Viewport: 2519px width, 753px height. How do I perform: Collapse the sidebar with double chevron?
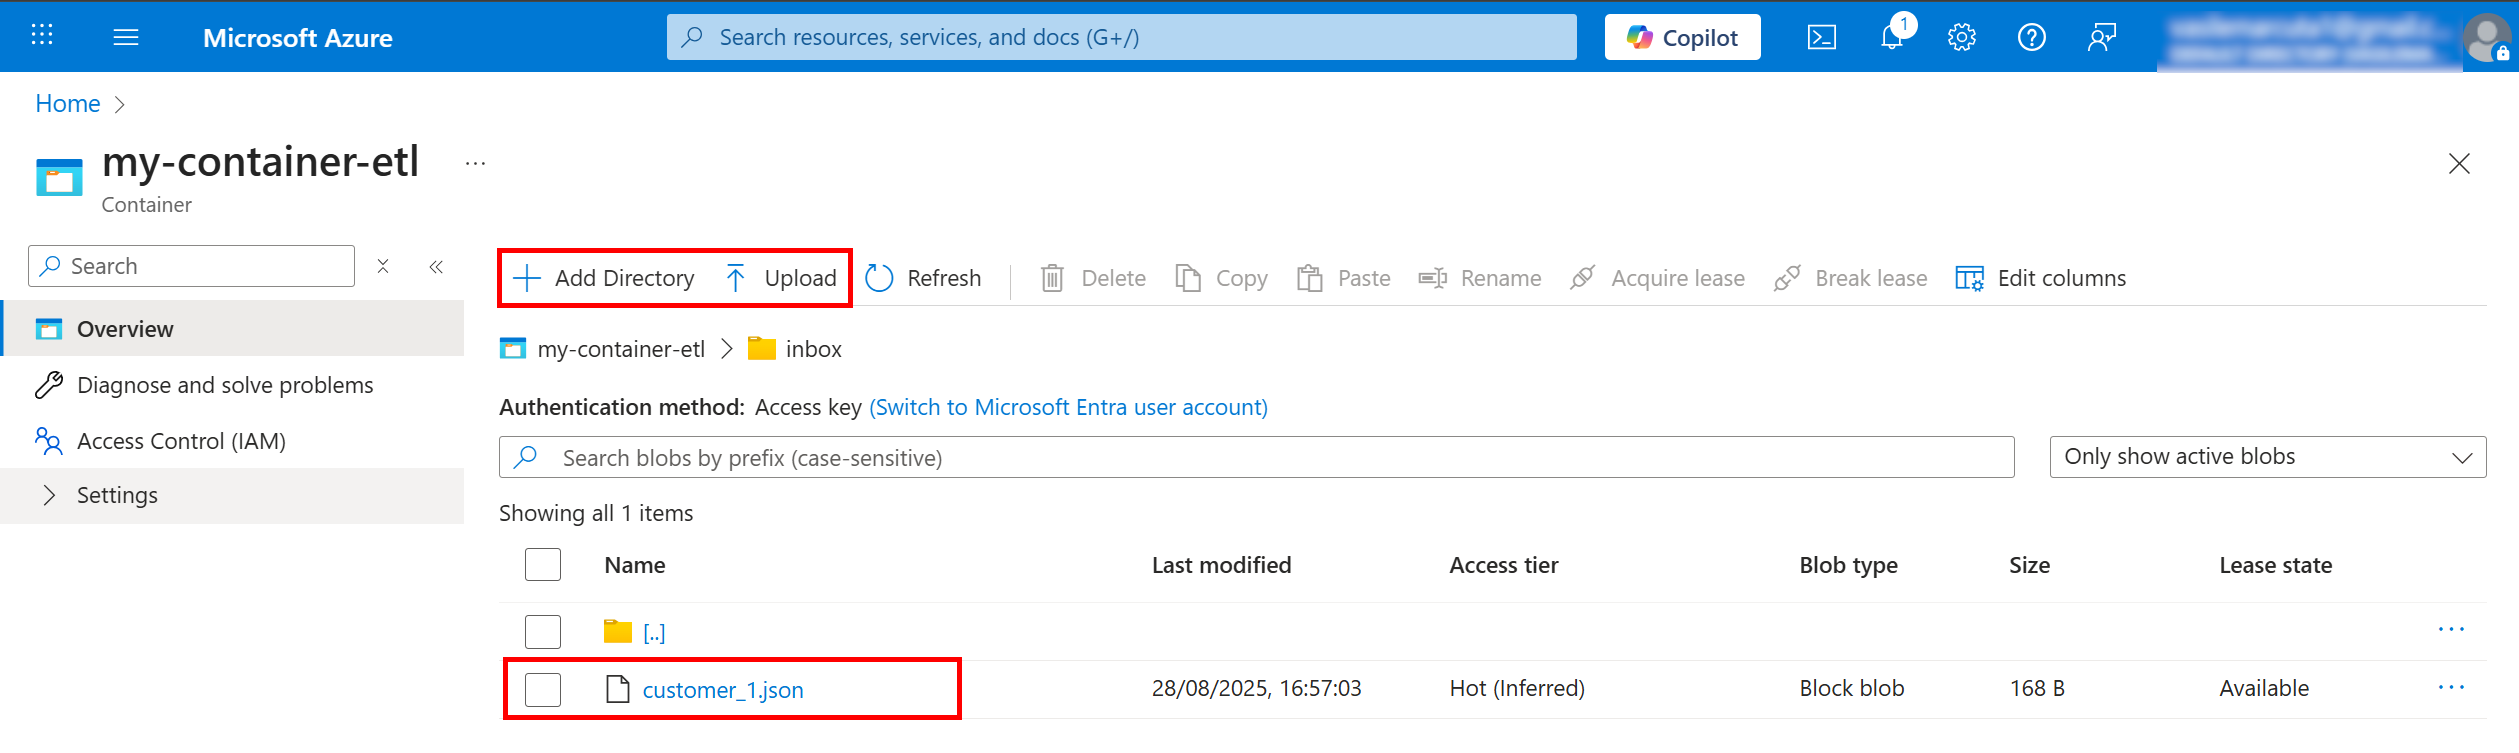[x=436, y=266]
